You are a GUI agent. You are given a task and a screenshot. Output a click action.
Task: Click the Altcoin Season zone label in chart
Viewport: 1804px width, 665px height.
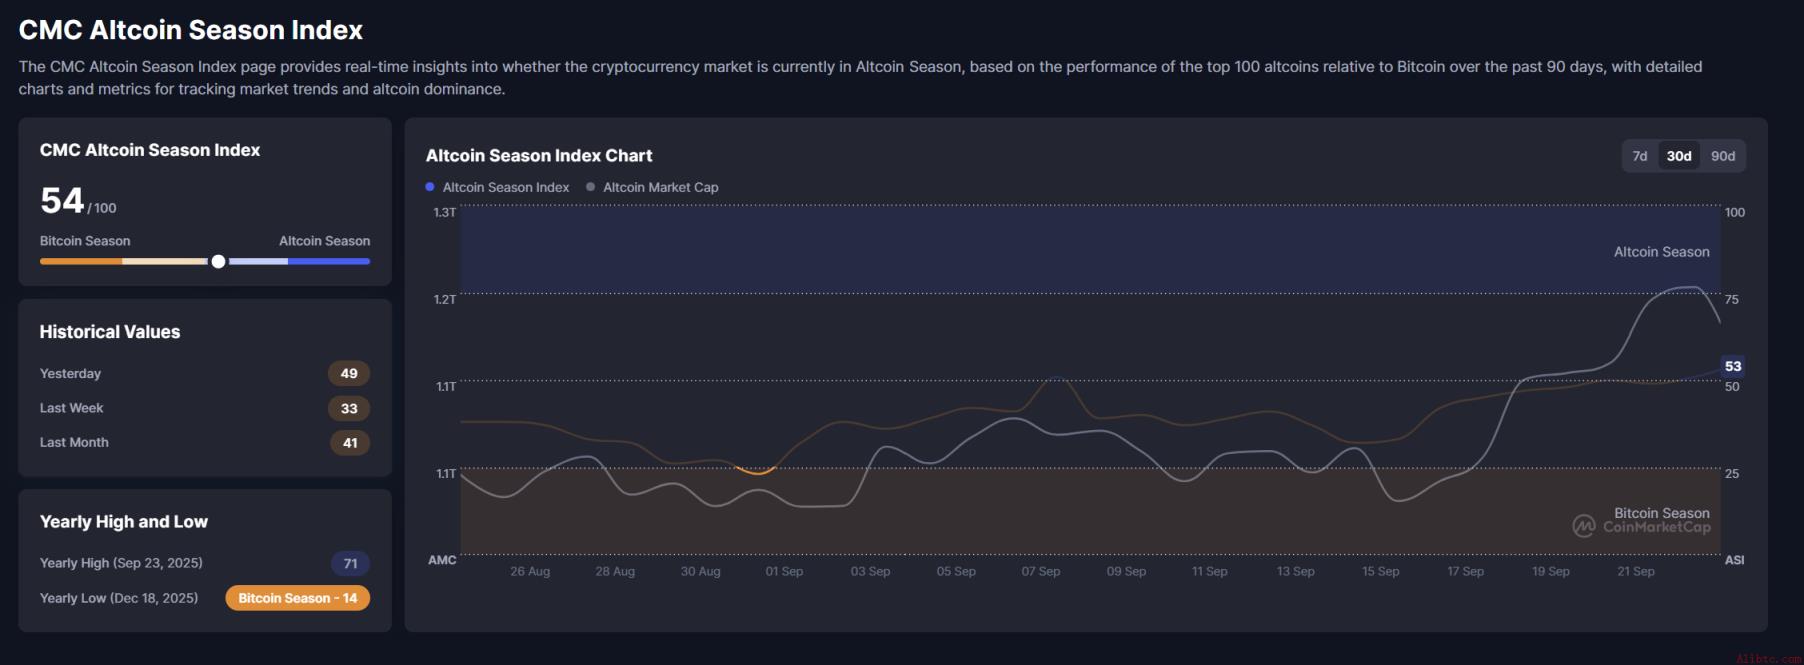click(x=1661, y=252)
